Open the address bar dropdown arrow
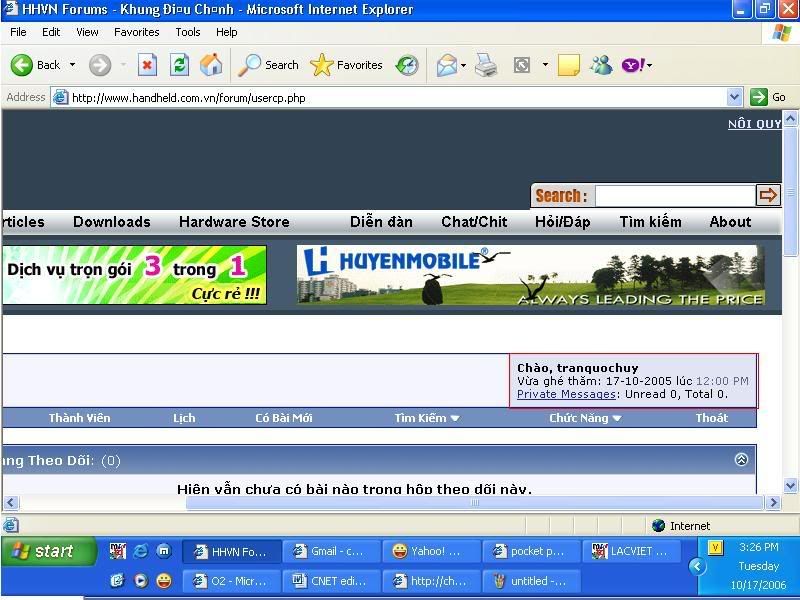Image resolution: width=800 pixels, height=600 pixels. [x=735, y=97]
